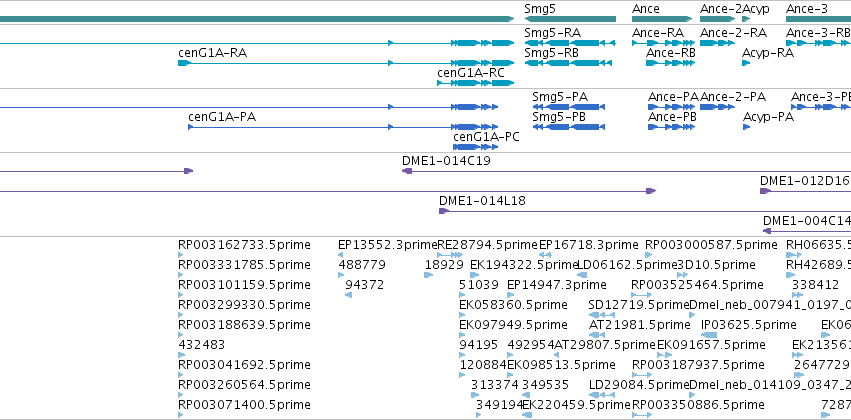Select the 349535 EST label
The image size is (851, 420).
point(545,385)
